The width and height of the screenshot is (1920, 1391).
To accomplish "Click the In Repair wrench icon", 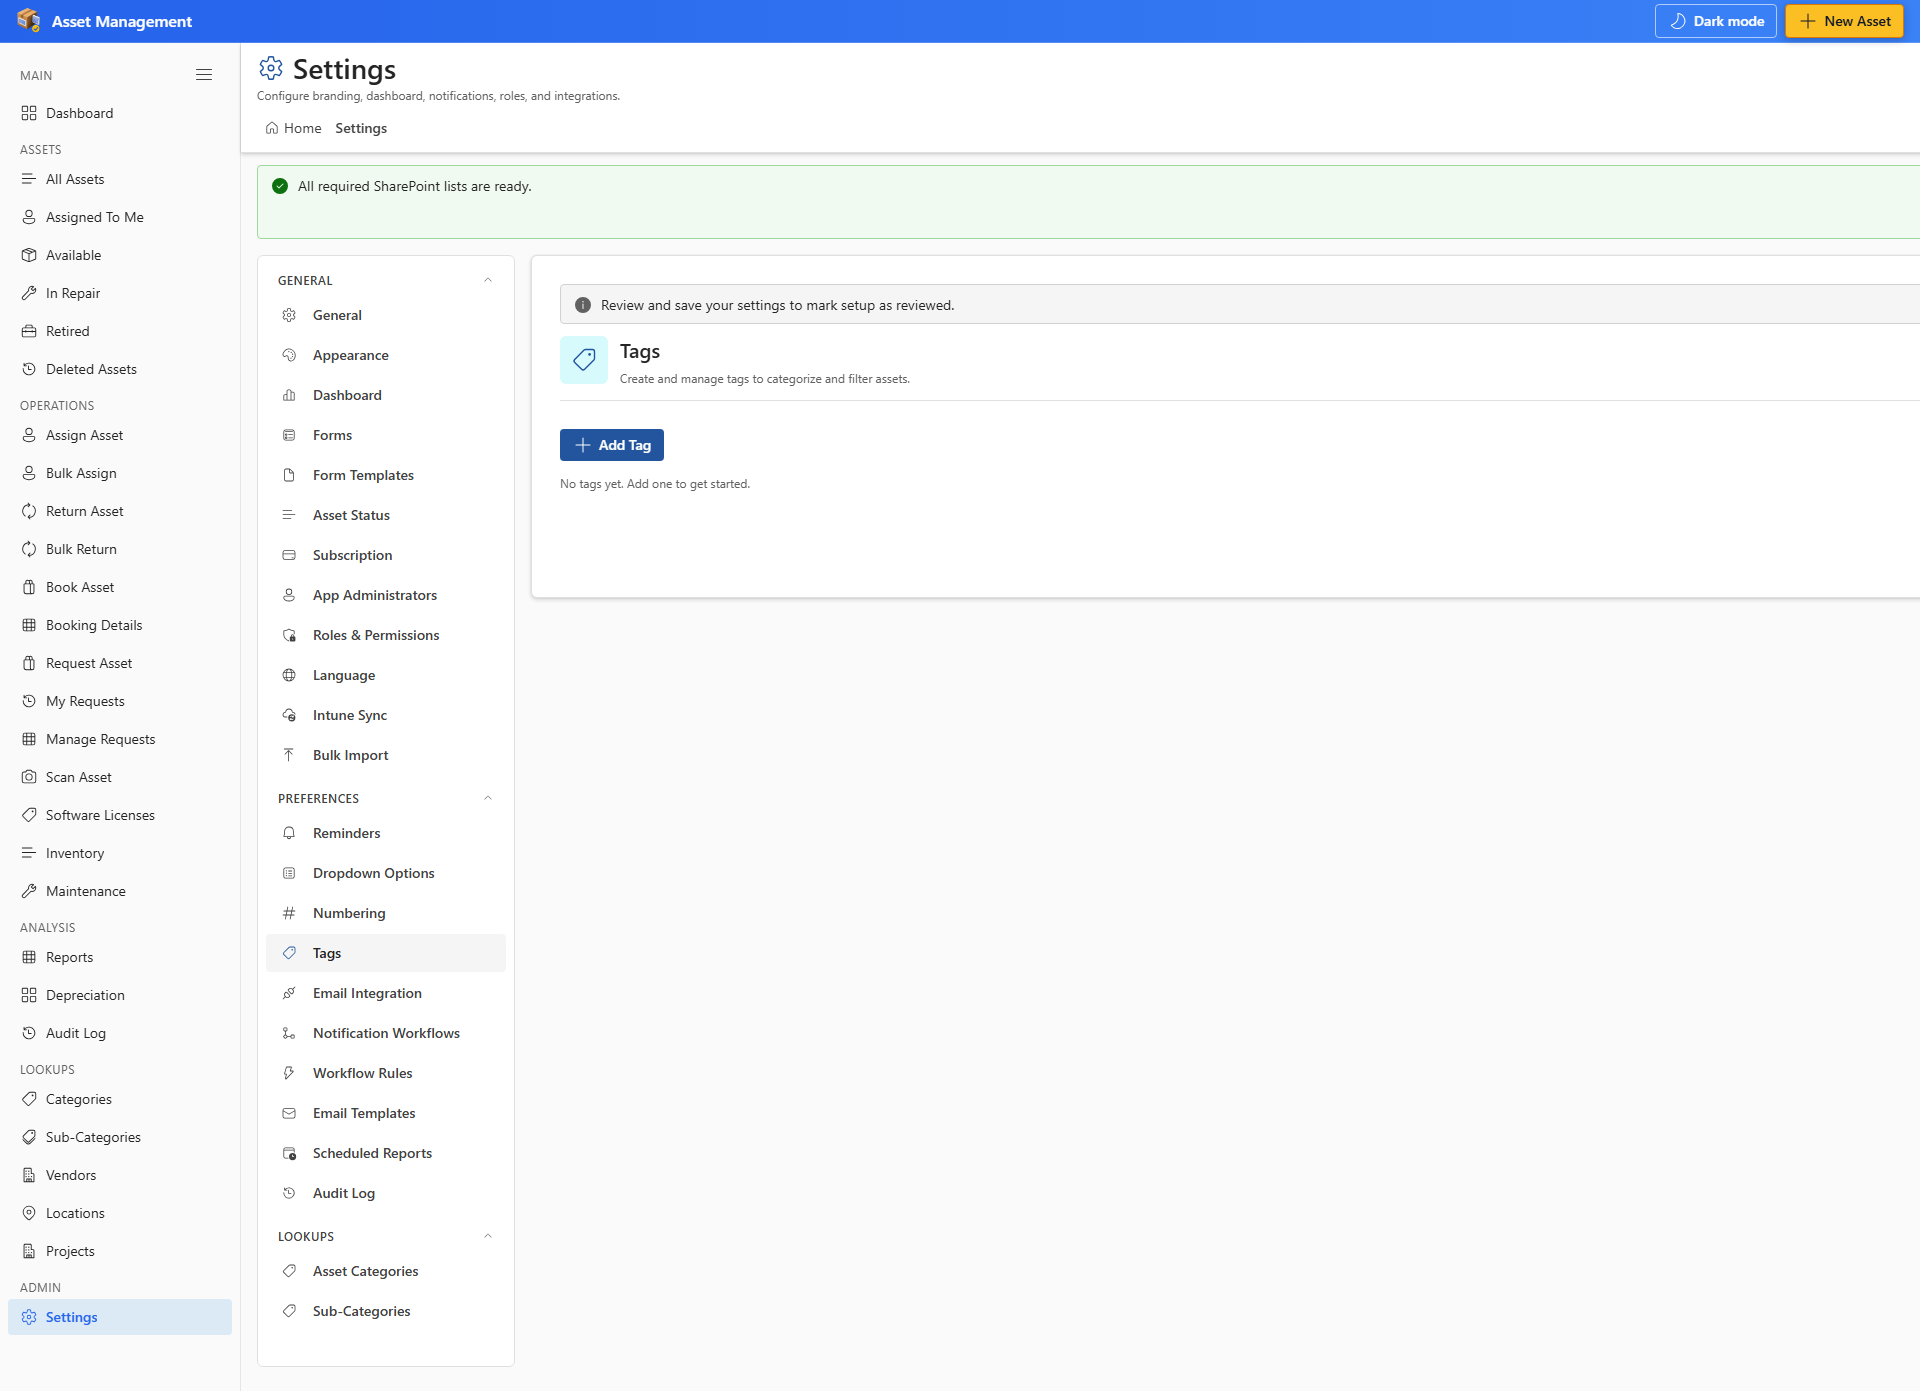I will tap(29, 293).
